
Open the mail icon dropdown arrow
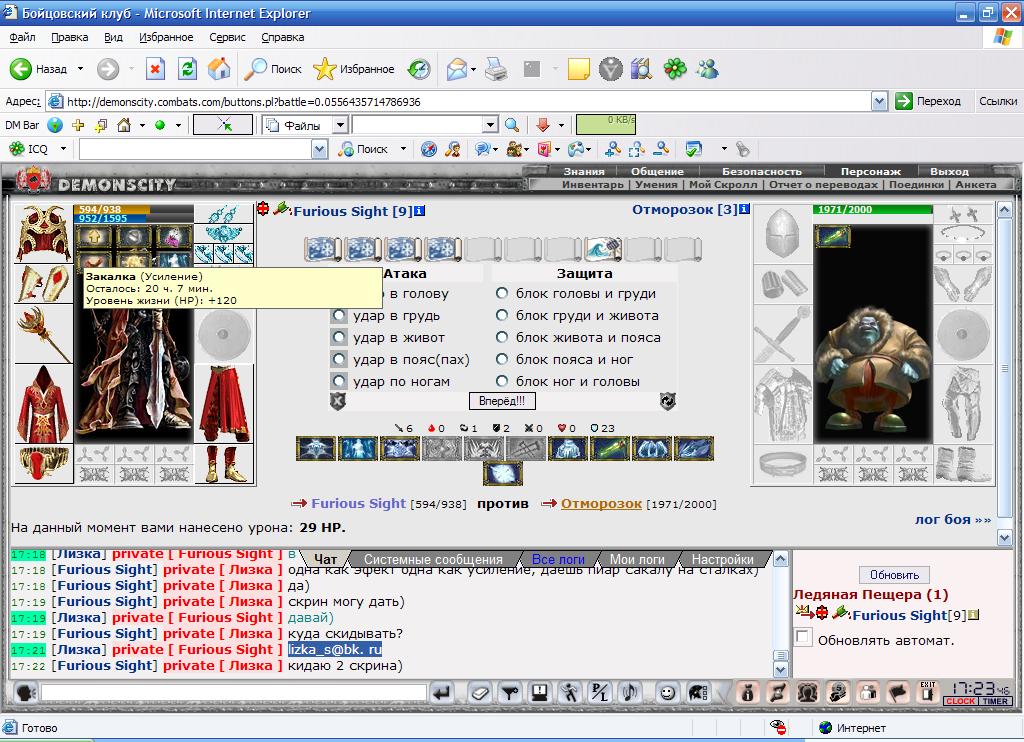click(x=473, y=69)
